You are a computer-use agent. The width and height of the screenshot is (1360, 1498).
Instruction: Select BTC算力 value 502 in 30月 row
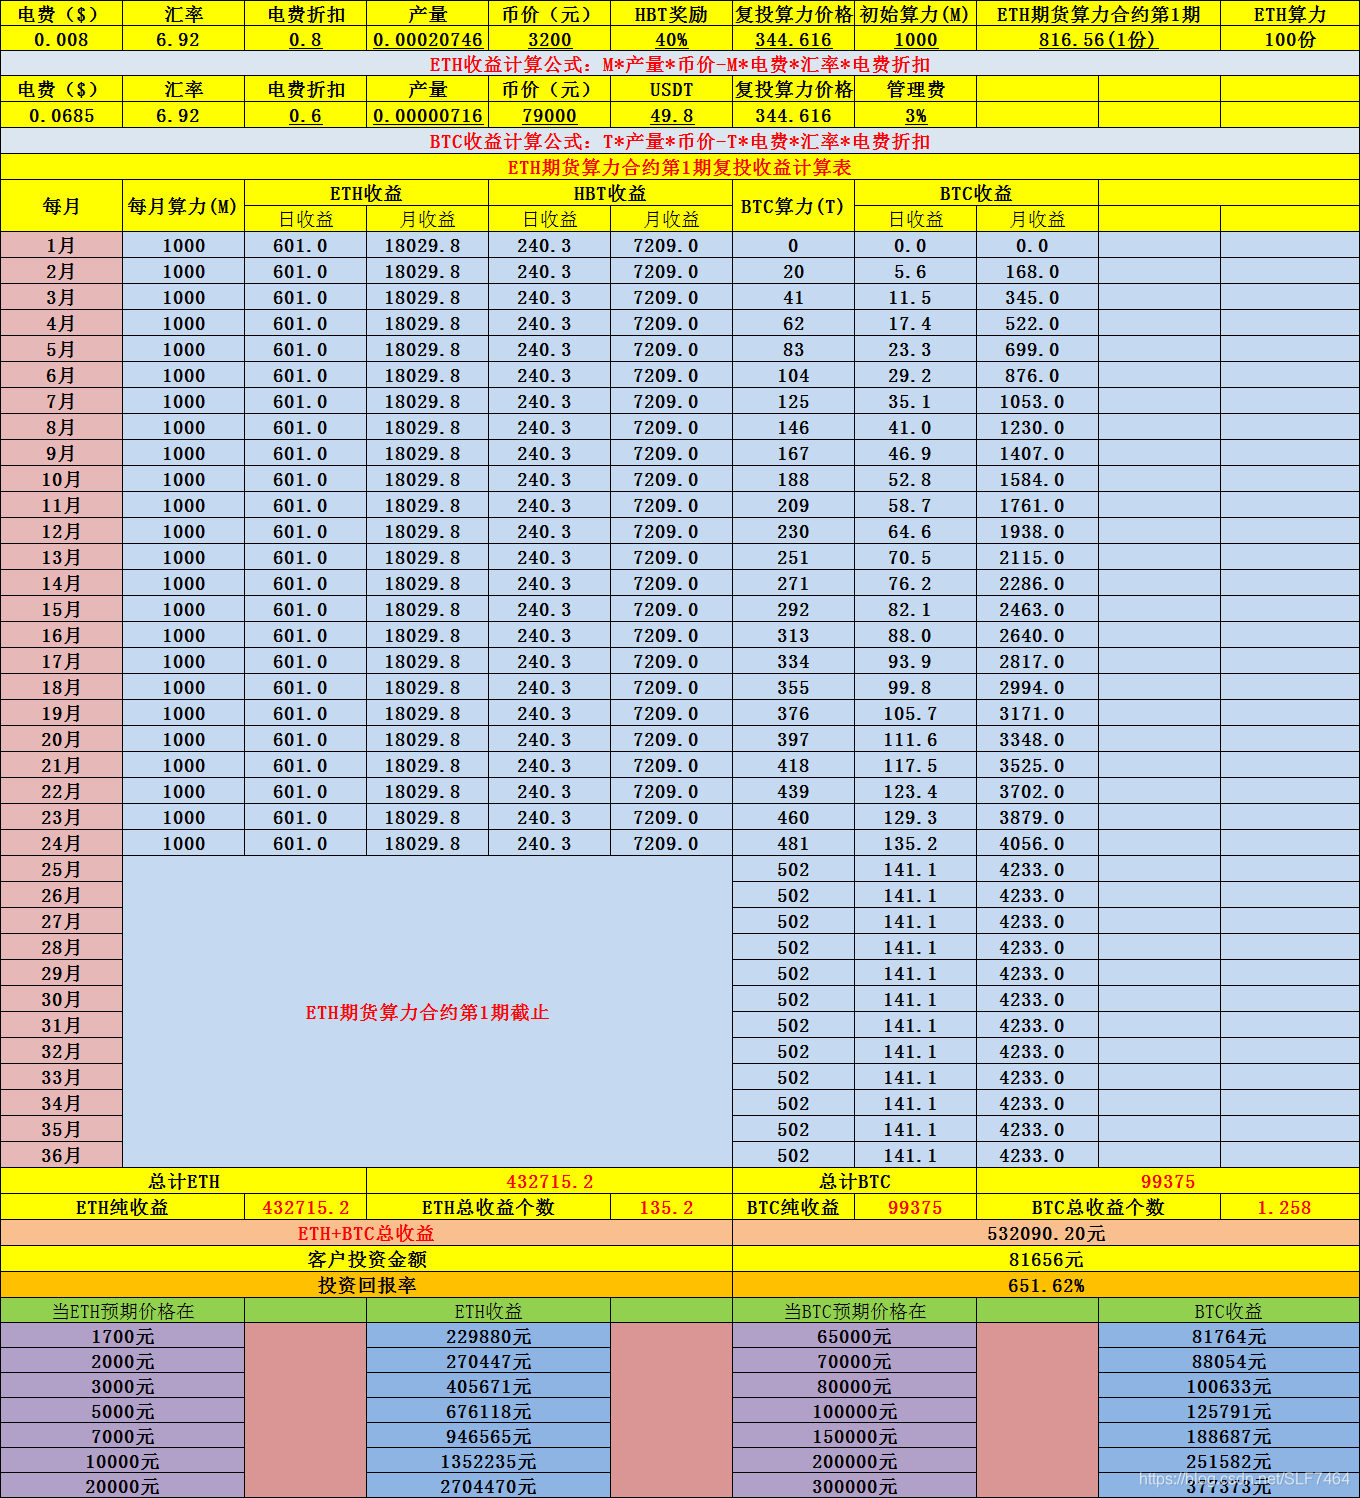point(793,1000)
